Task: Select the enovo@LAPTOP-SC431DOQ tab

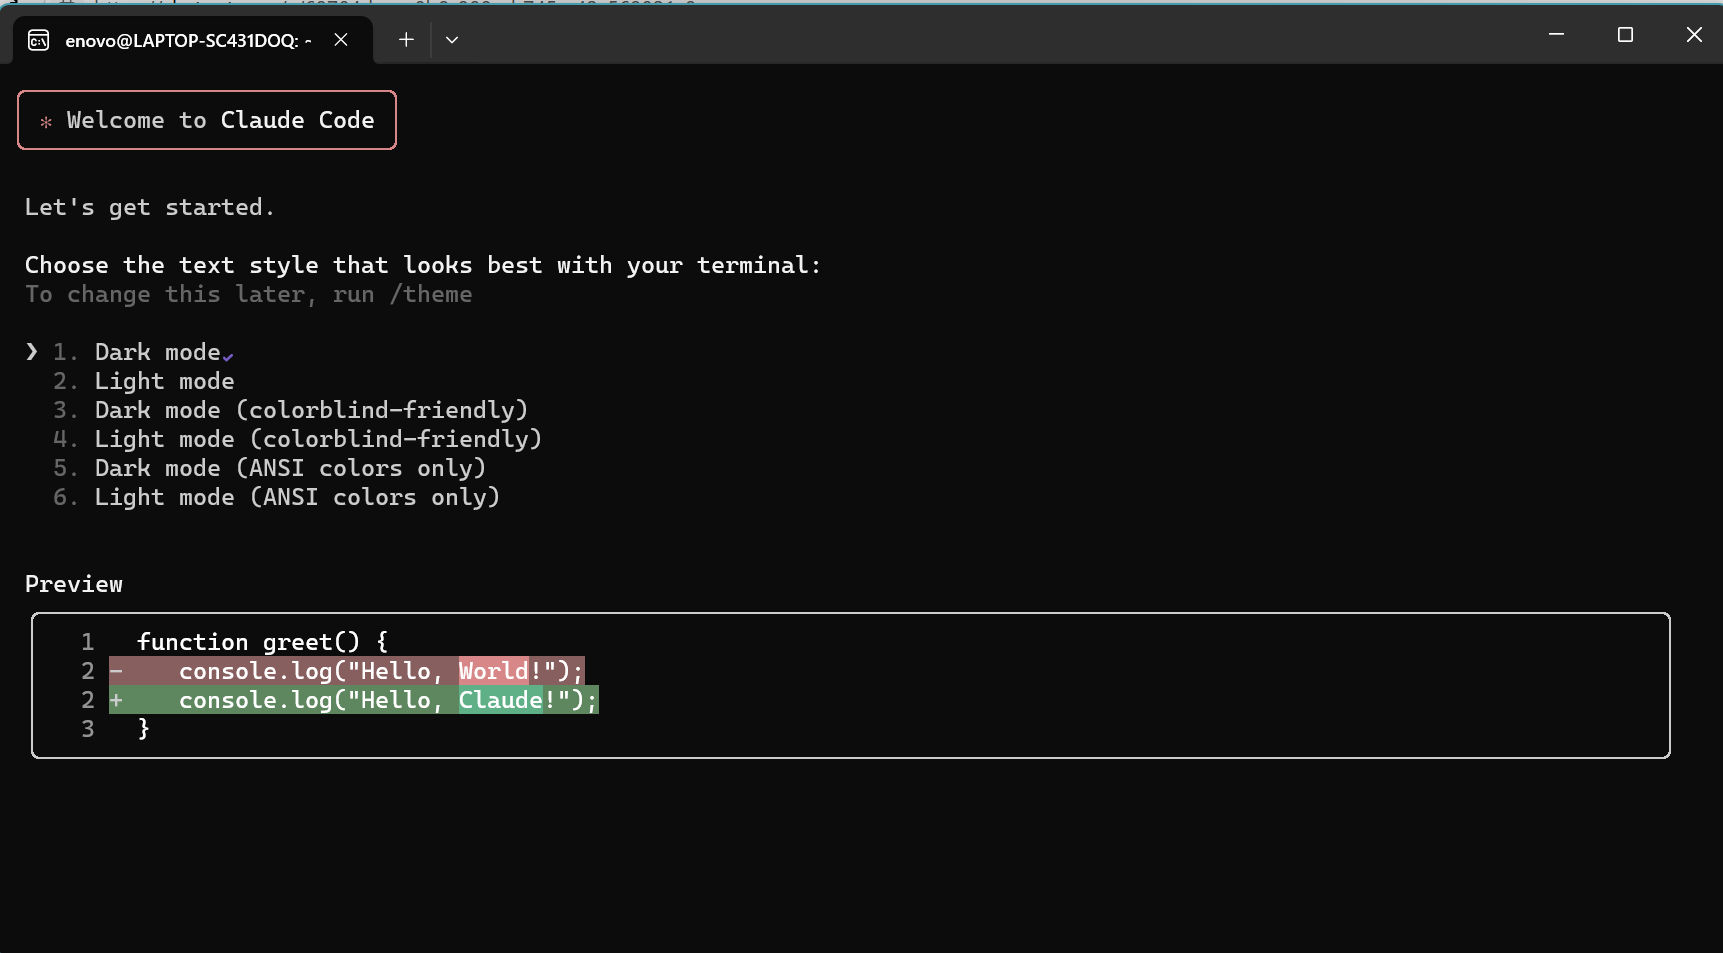Action: point(188,40)
